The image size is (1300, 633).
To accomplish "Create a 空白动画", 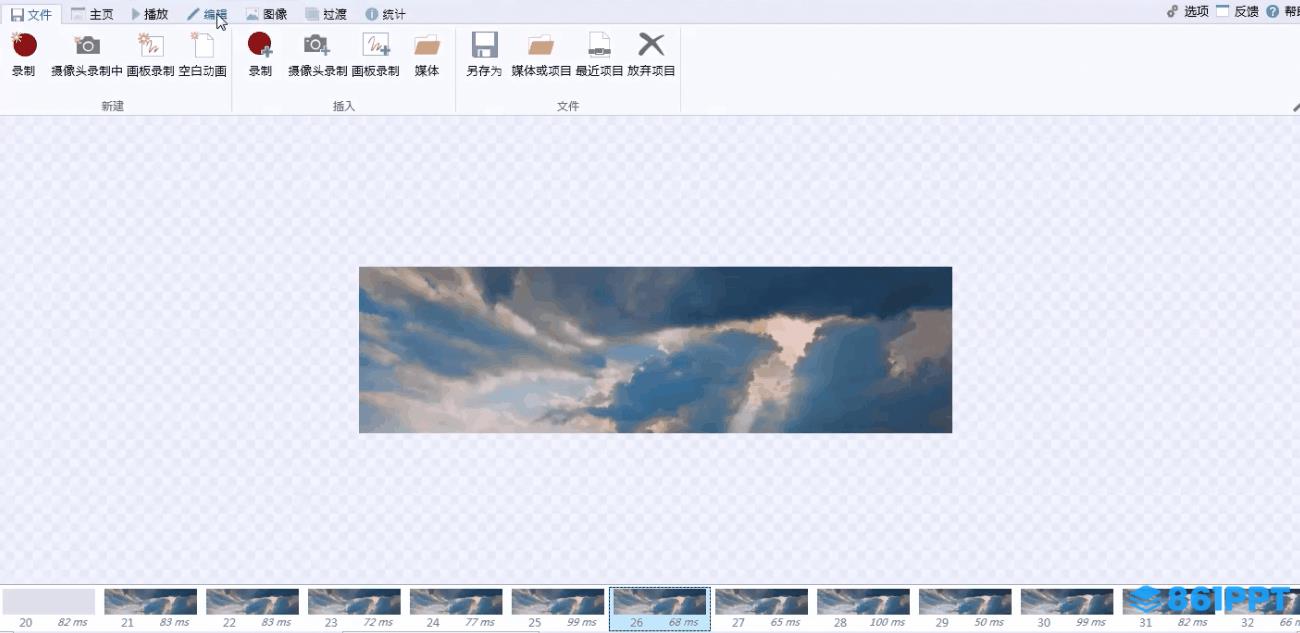I will (203, 54).
